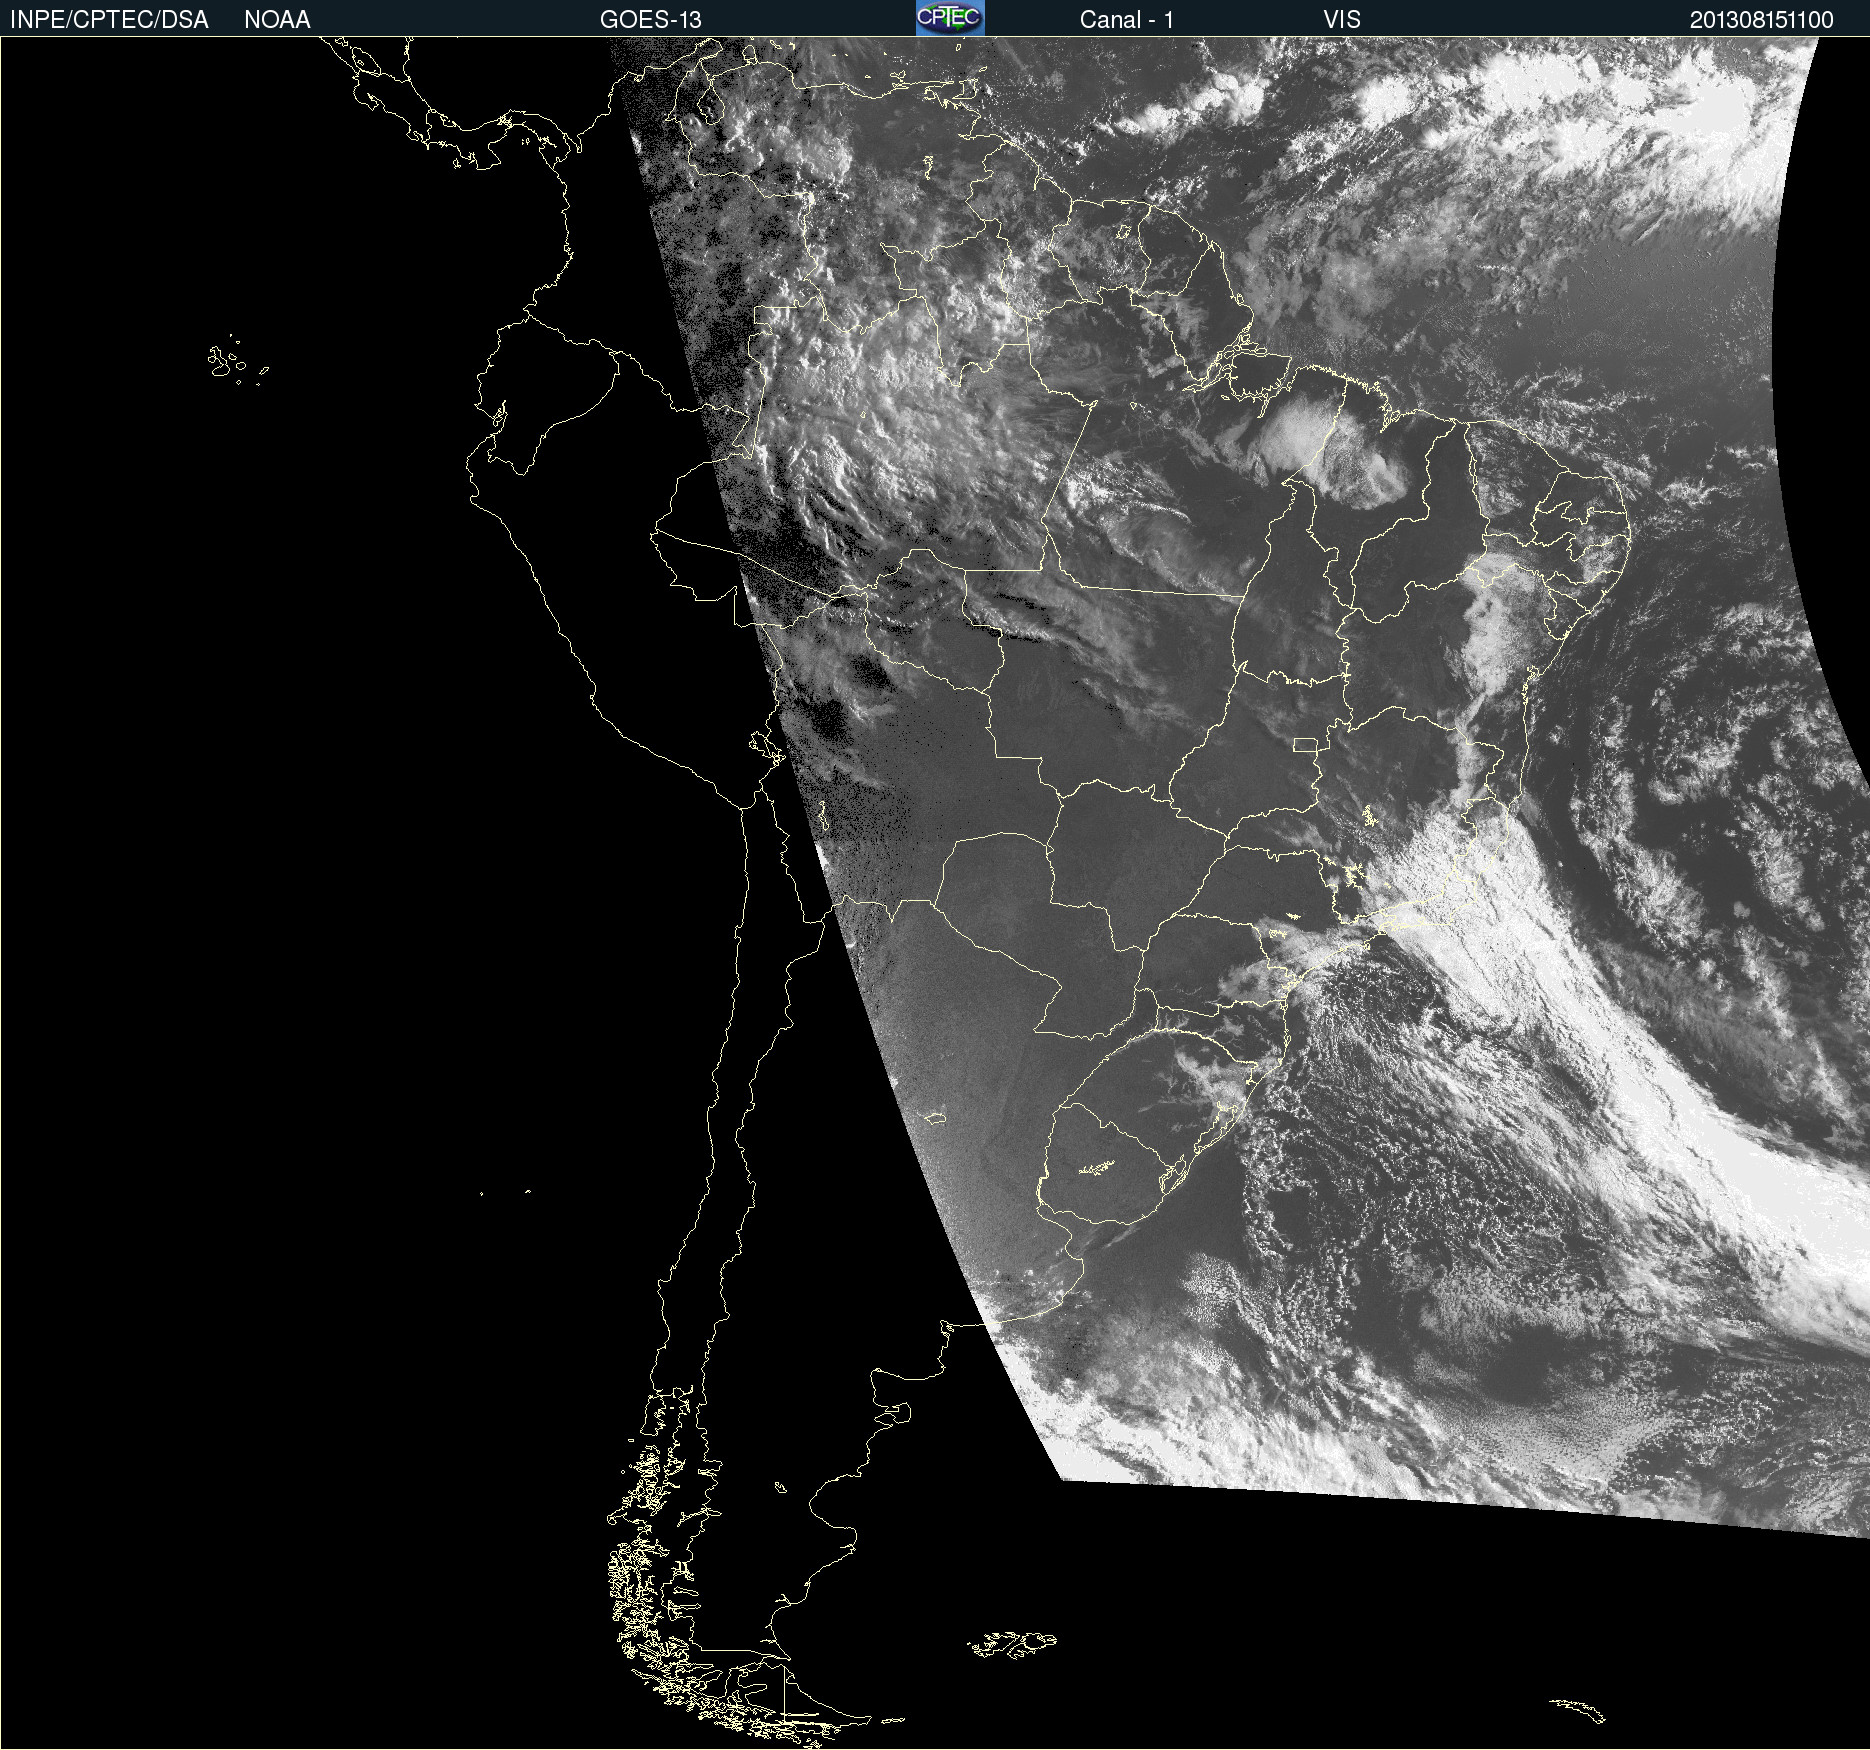Click the INPE/CPTEC/DSA header label
The width and height of the screenshot is (1870, 1750).
click(109, 19)
